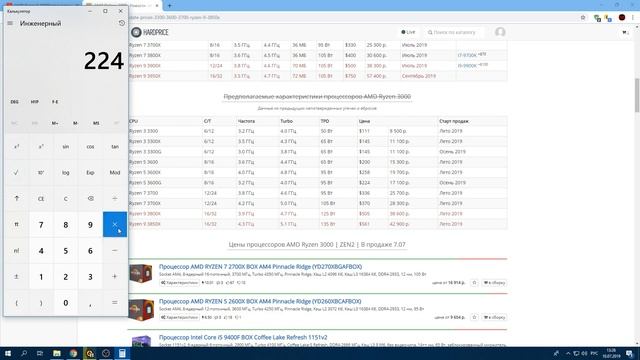Click the cos function button
640x360 pixels.
(90, 147)
